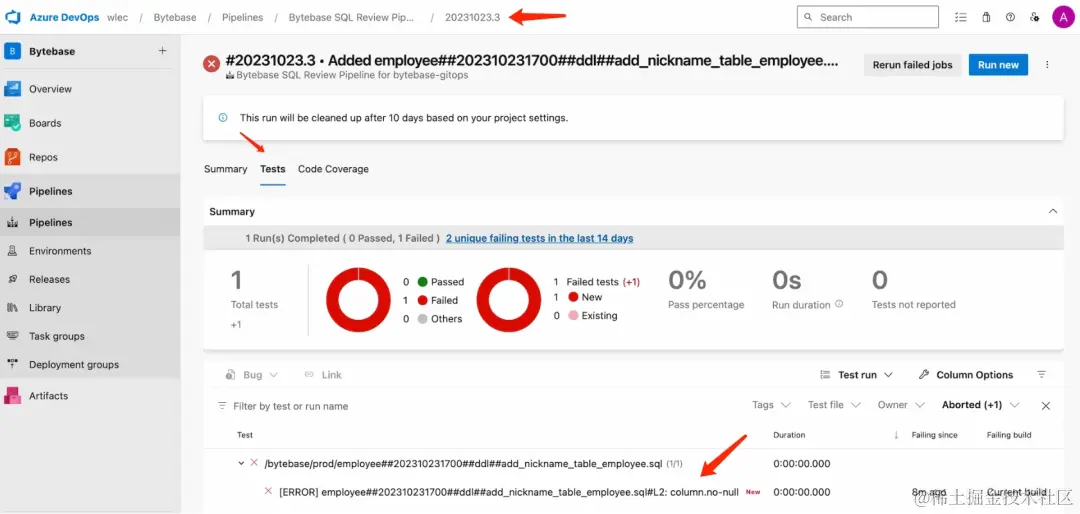Click the Test column header

click(245, 435)
